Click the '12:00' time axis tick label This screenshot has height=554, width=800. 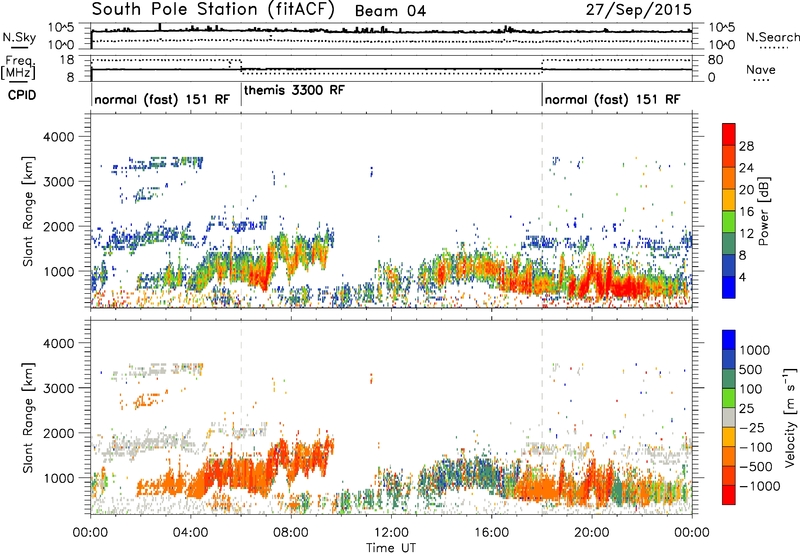coord(391,533)
